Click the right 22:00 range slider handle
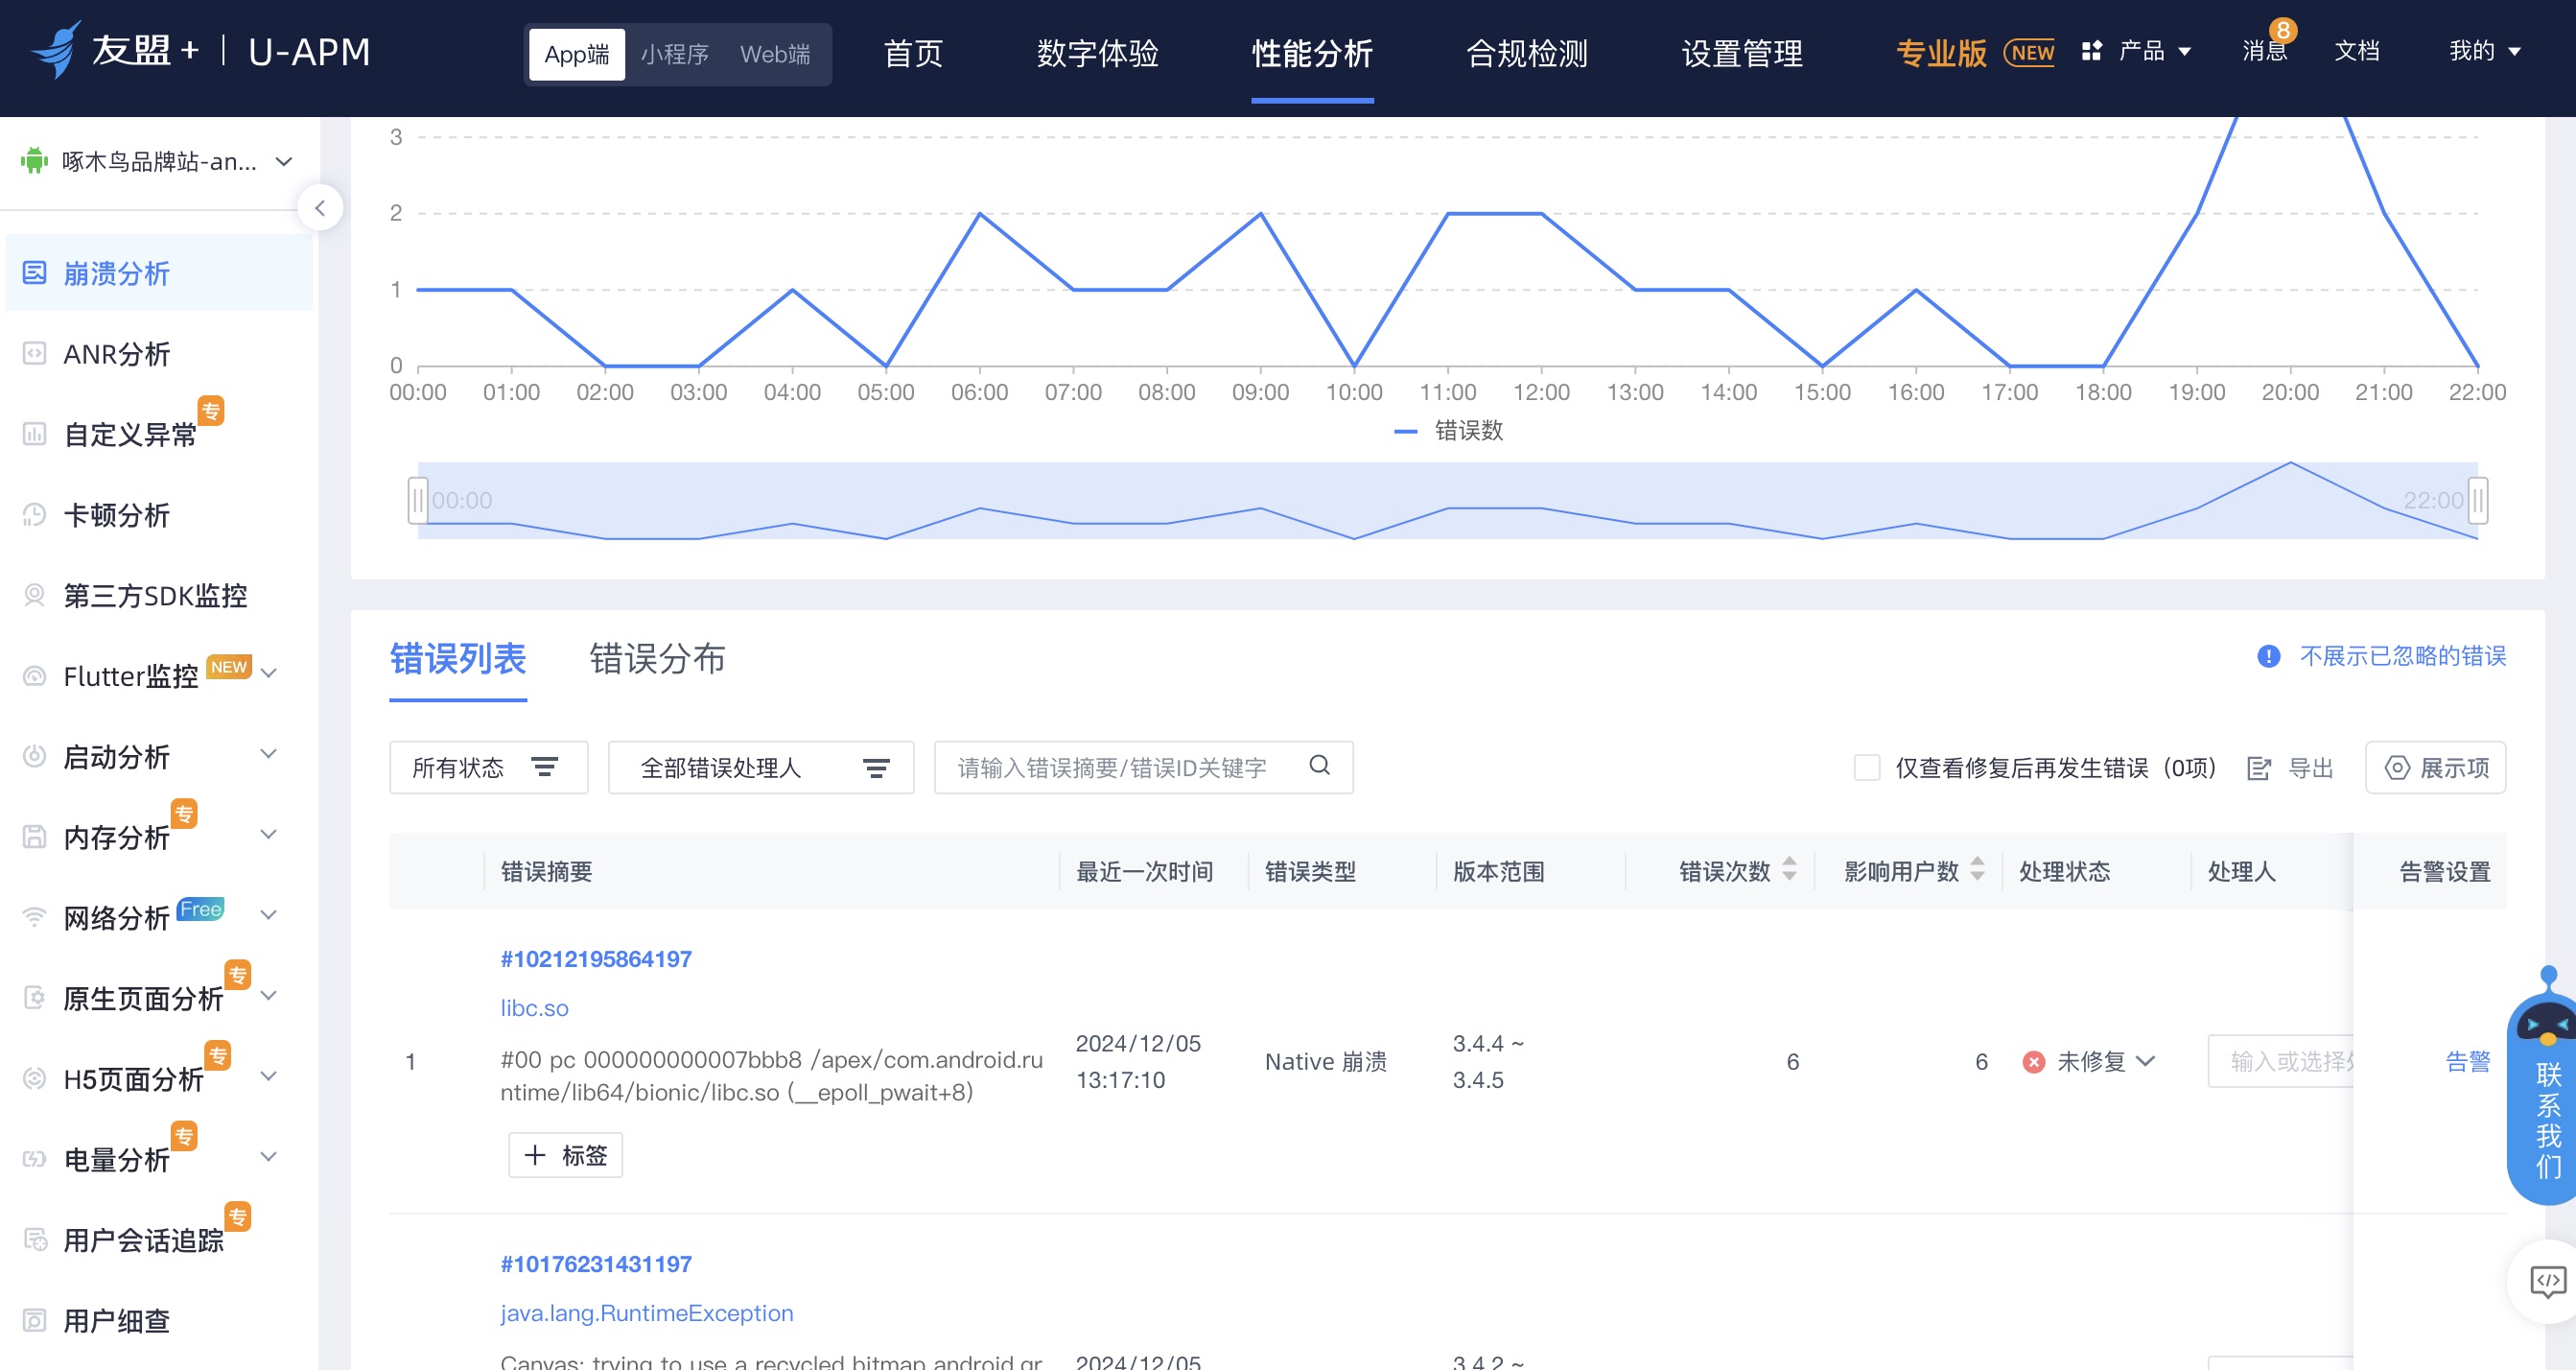The image size is (2576, 1370). [x=2478, y=500]
